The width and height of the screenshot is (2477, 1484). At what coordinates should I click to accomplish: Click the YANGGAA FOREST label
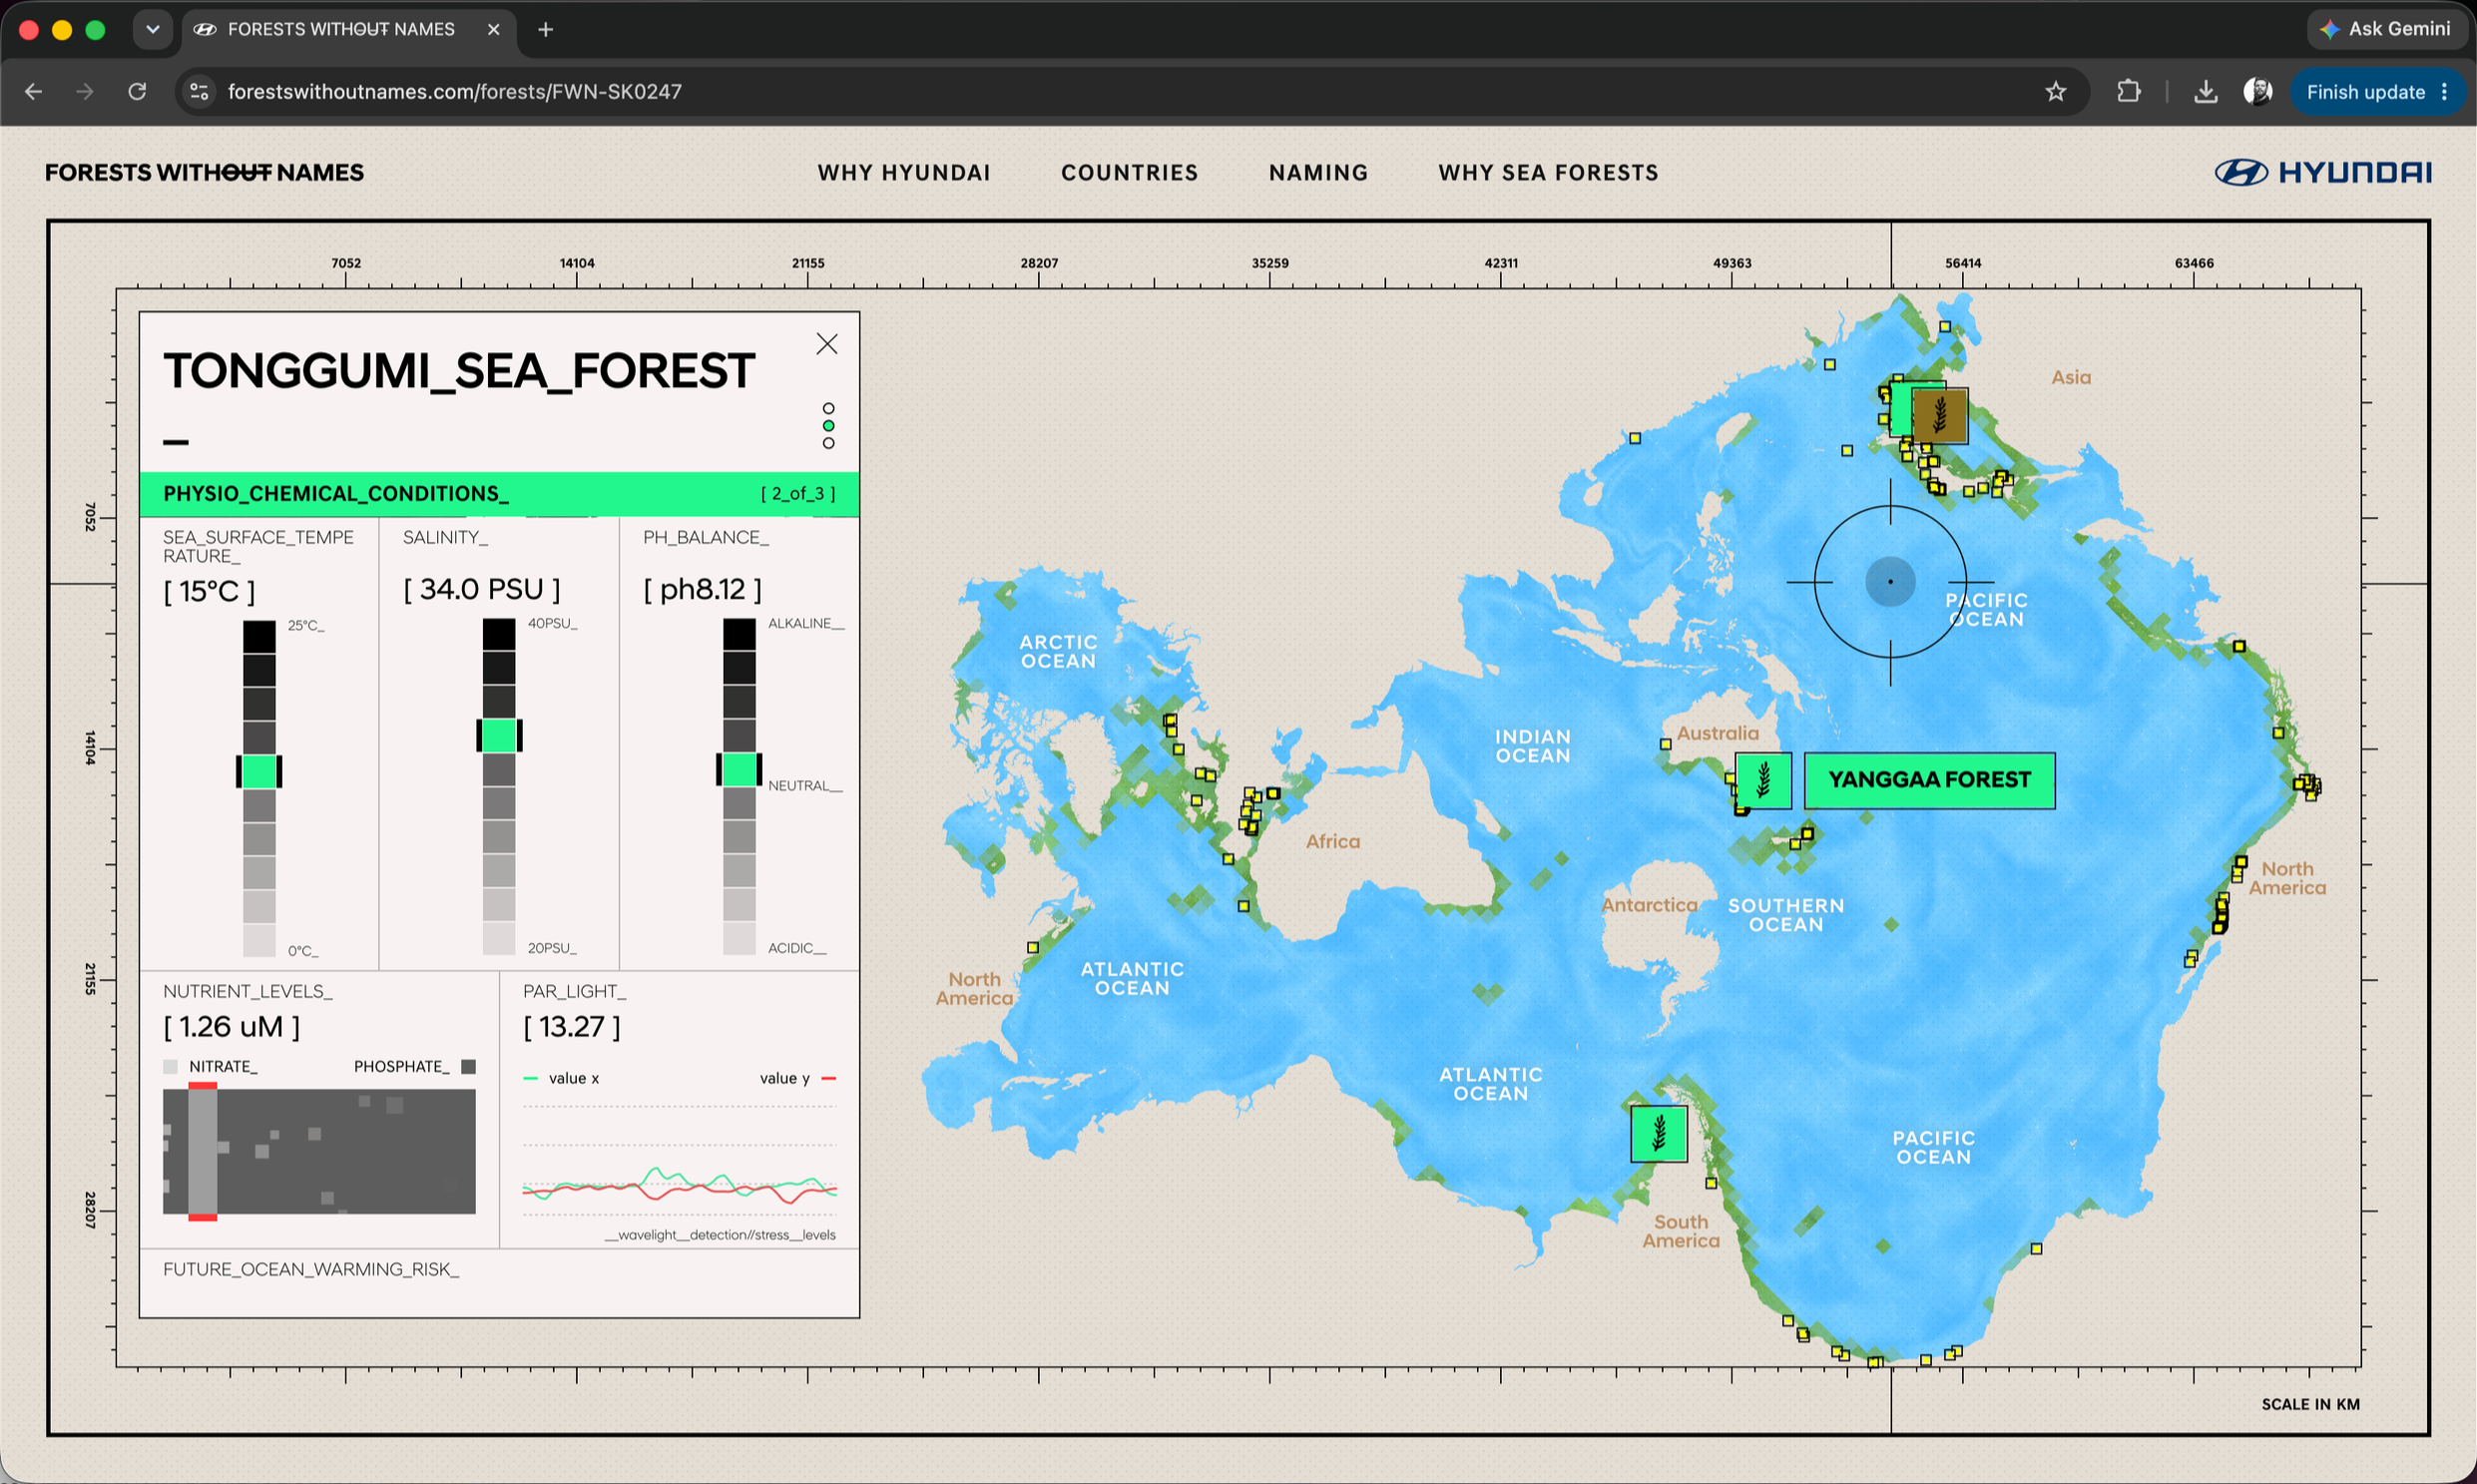tap(1929, 780)
